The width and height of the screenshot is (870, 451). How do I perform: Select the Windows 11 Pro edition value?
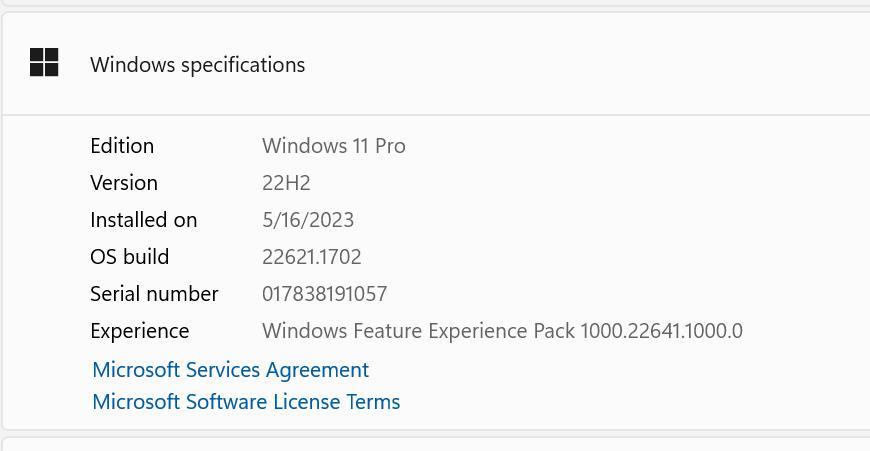pyautogui.click(x=333, y=146)
